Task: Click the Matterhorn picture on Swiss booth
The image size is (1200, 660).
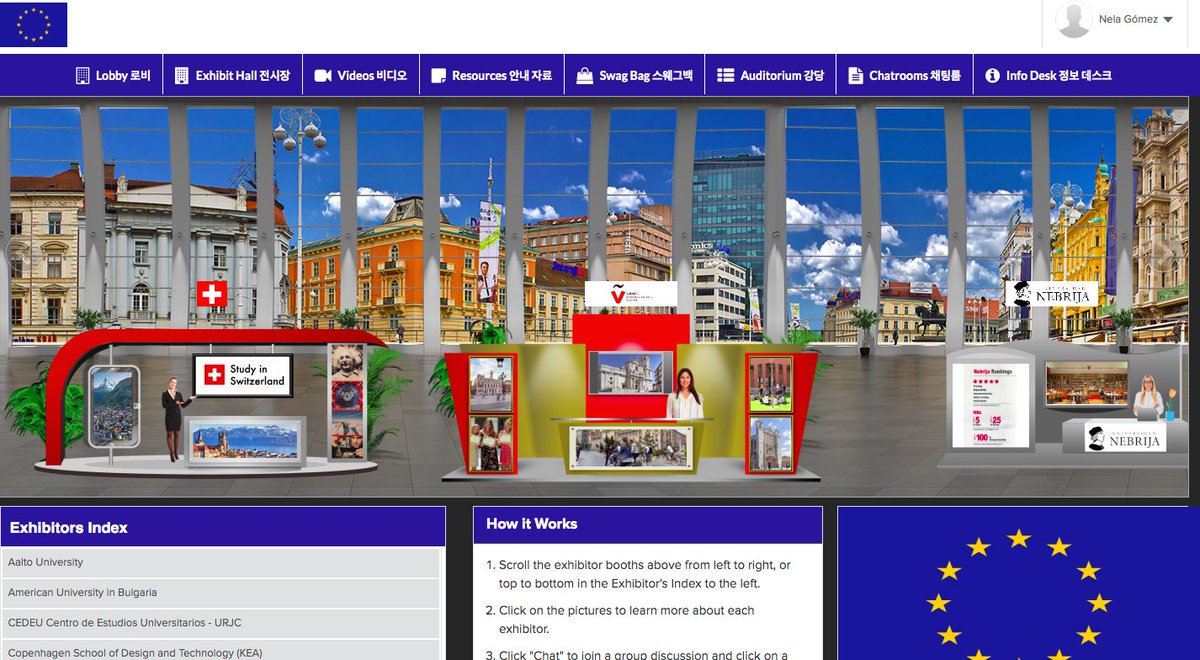Action: [113, 405]
